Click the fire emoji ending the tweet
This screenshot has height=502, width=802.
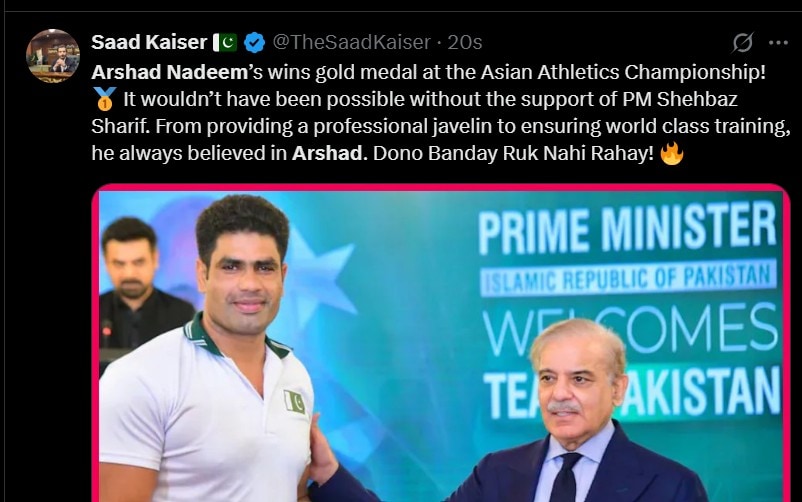672,156
